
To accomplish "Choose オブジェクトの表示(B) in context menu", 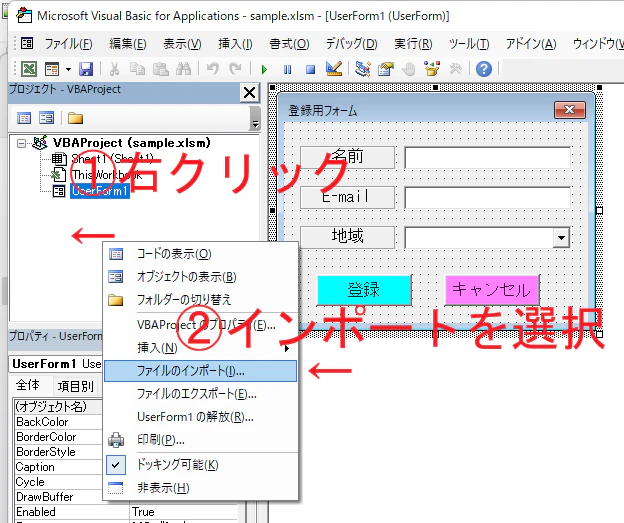I will coord(201,277).
